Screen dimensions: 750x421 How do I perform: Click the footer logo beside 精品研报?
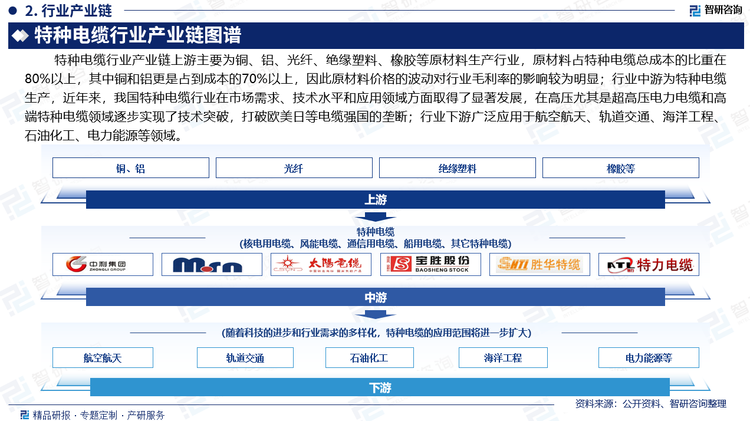(25, 415)
